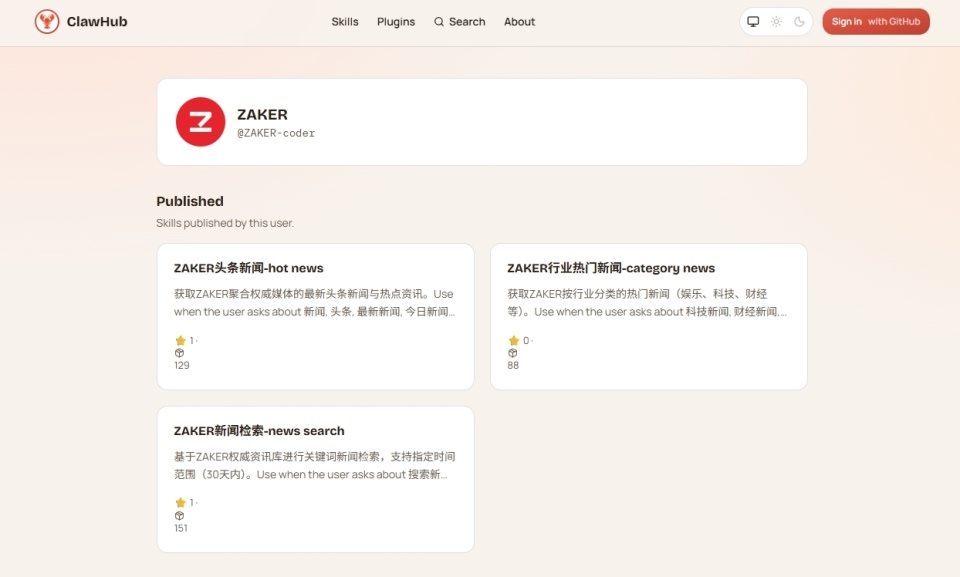
Task: Click the ZAKER red avatar icon
Action: (x=200, y=121)
